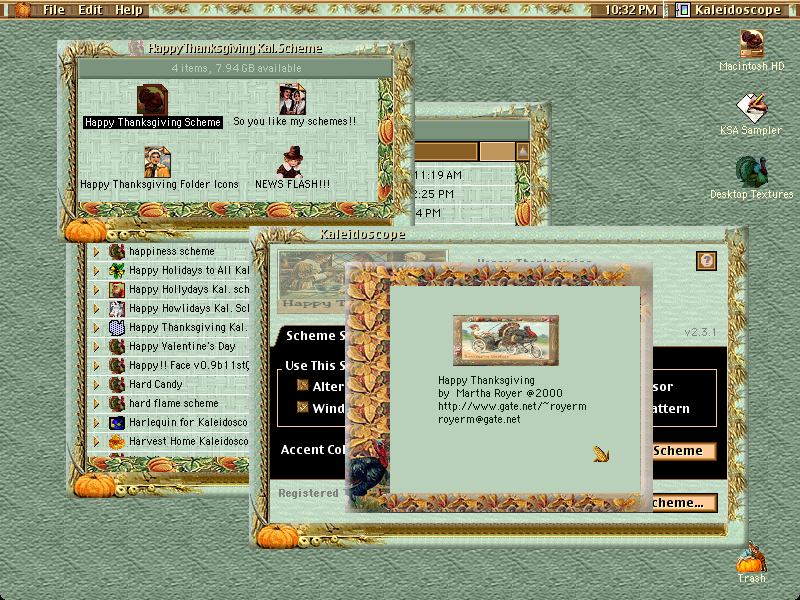Click the hard flame scheme folder icon

pyautogui.click(x=117, y=404)
